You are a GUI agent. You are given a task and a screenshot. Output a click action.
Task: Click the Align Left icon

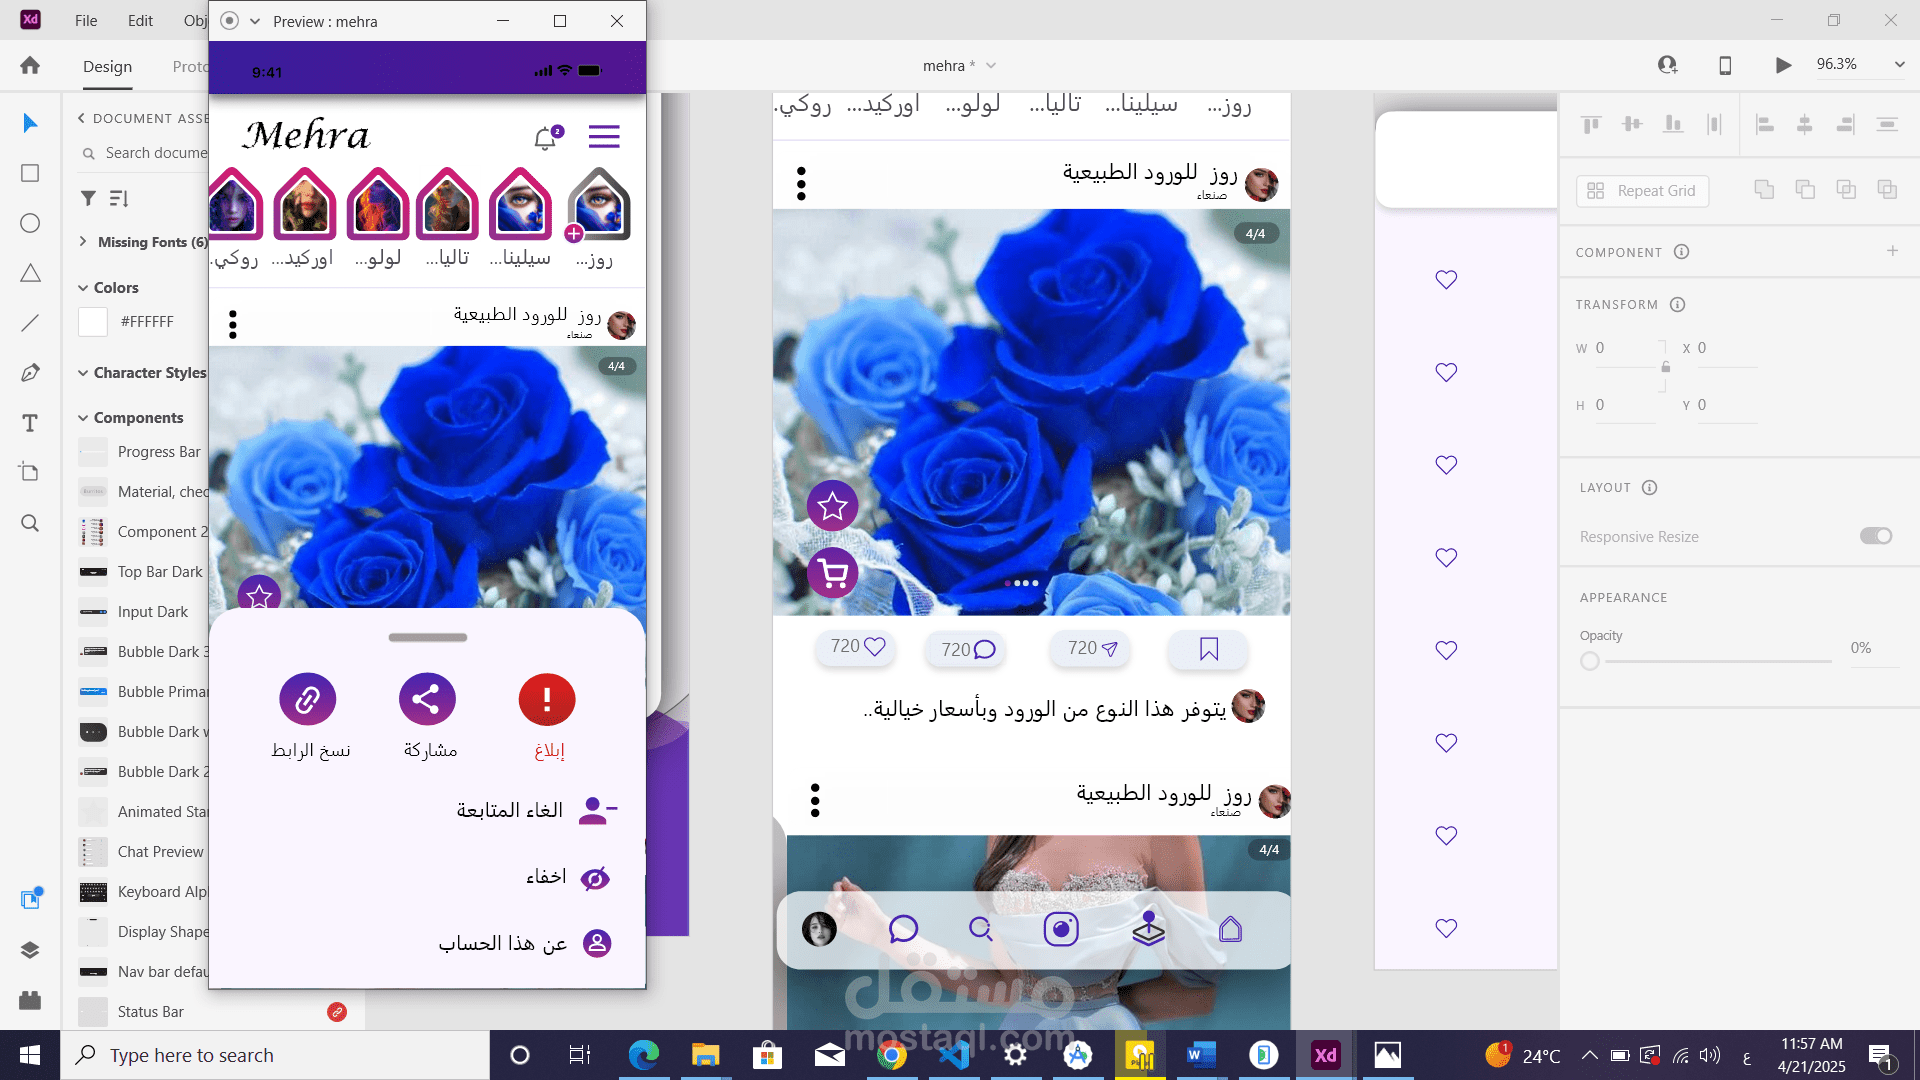click(1765, 124)
